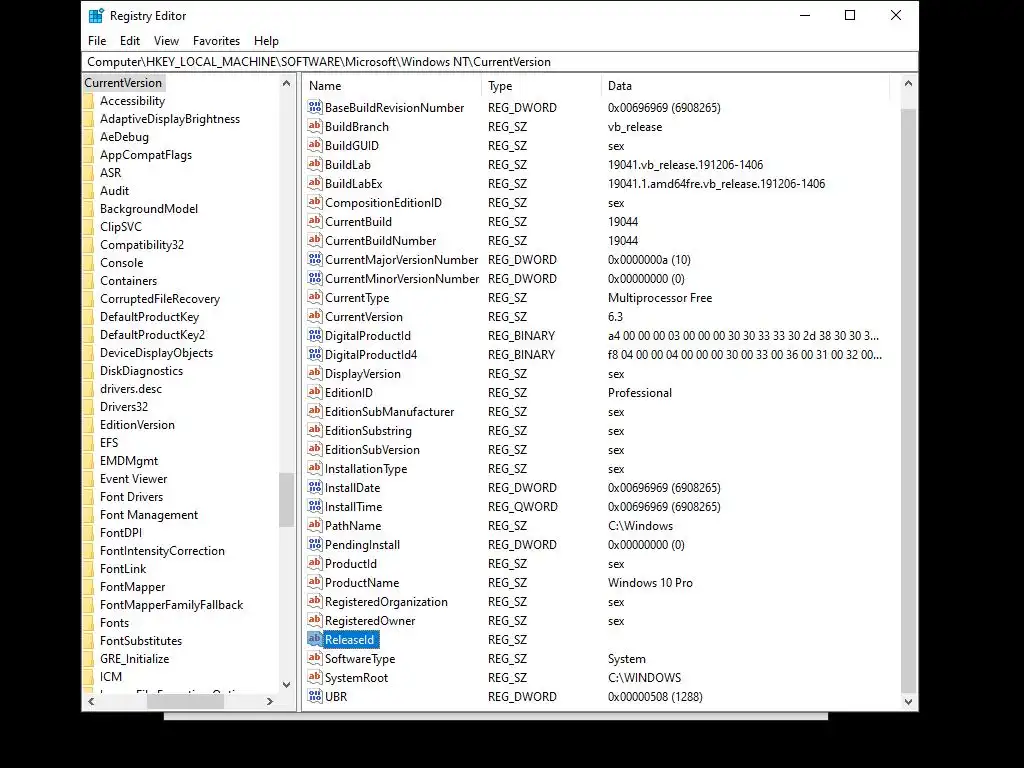Select the CurrentVersion key in tree

click(123, 83)
